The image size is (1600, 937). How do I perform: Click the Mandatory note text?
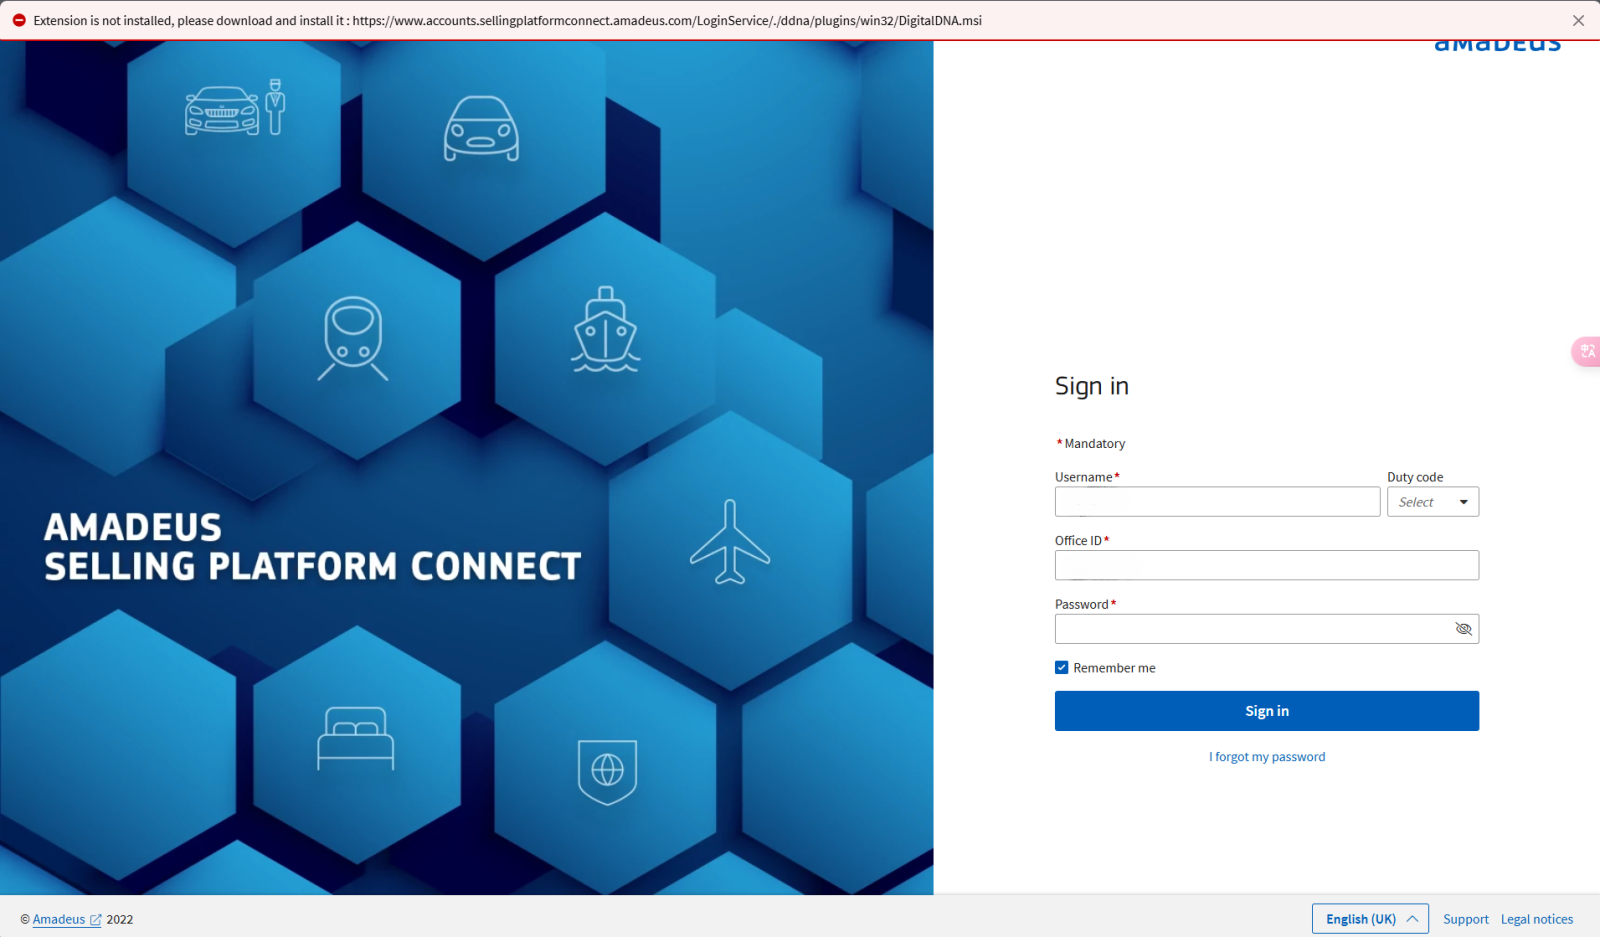(1091, 444)
